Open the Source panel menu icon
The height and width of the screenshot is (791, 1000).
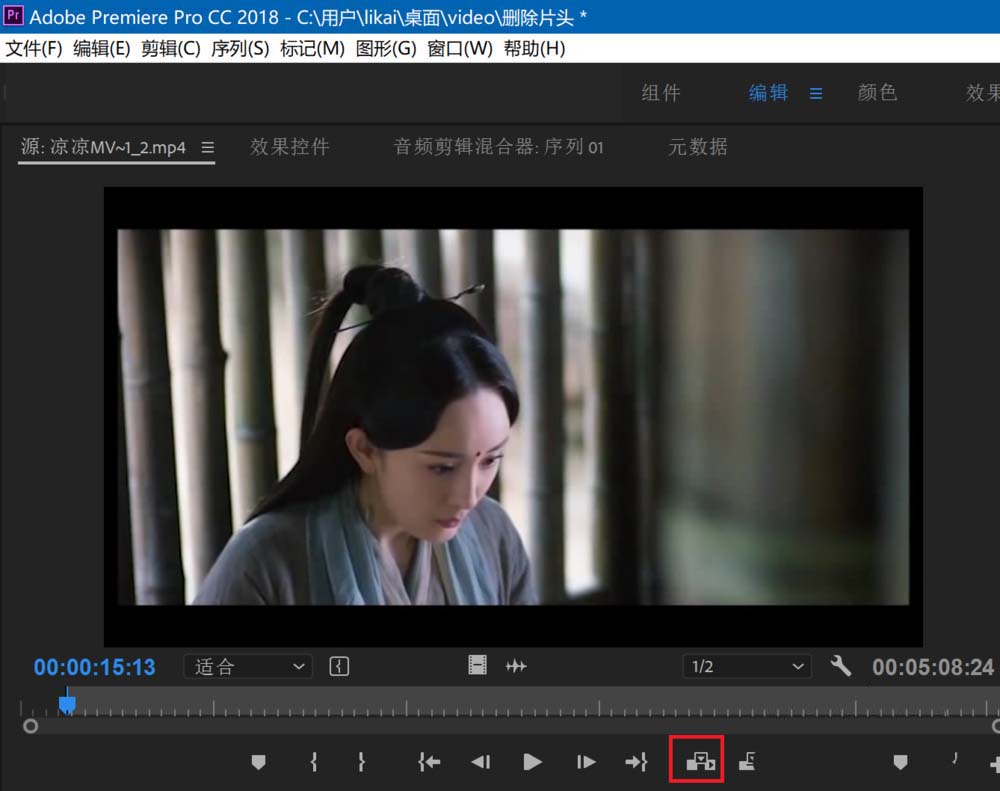coord(207,148)
